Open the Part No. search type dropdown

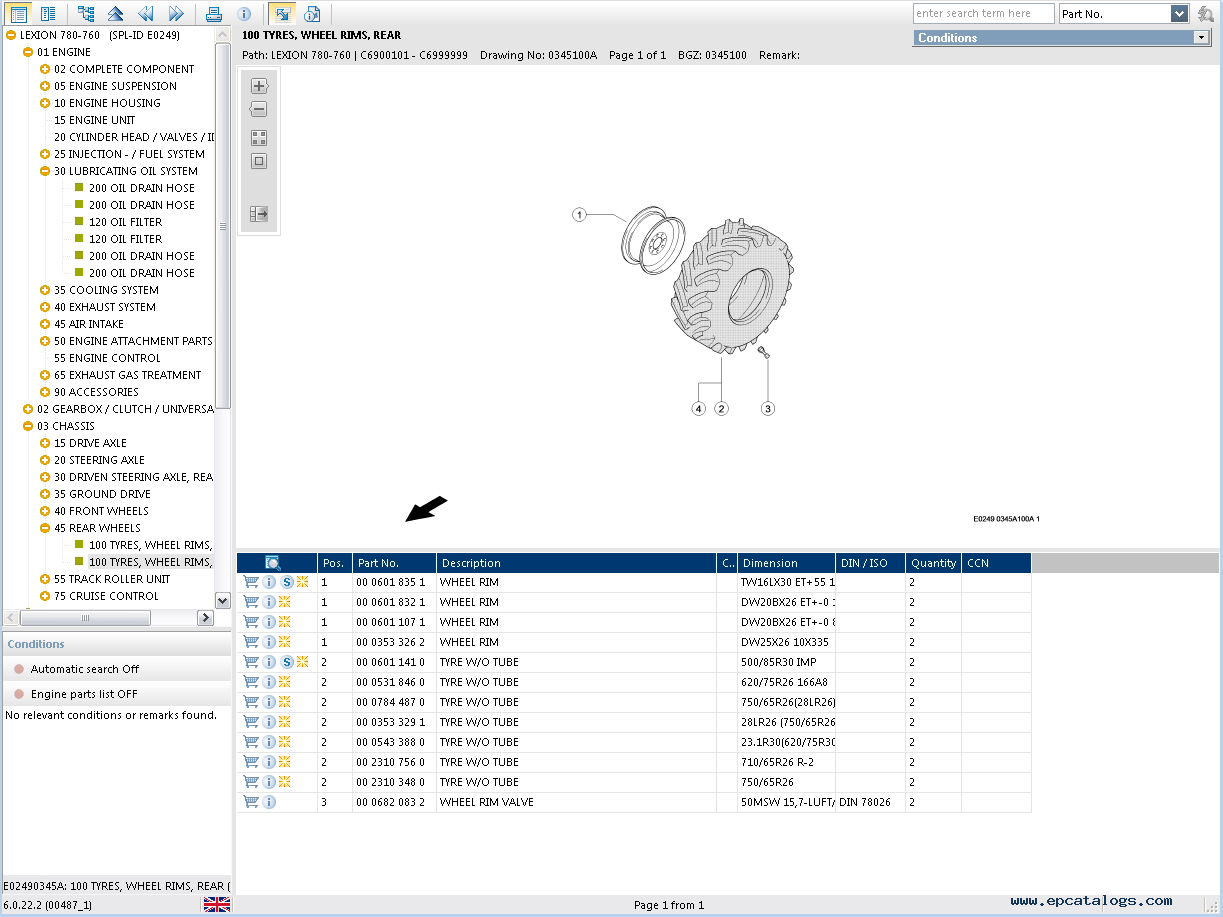point(1179,14)
